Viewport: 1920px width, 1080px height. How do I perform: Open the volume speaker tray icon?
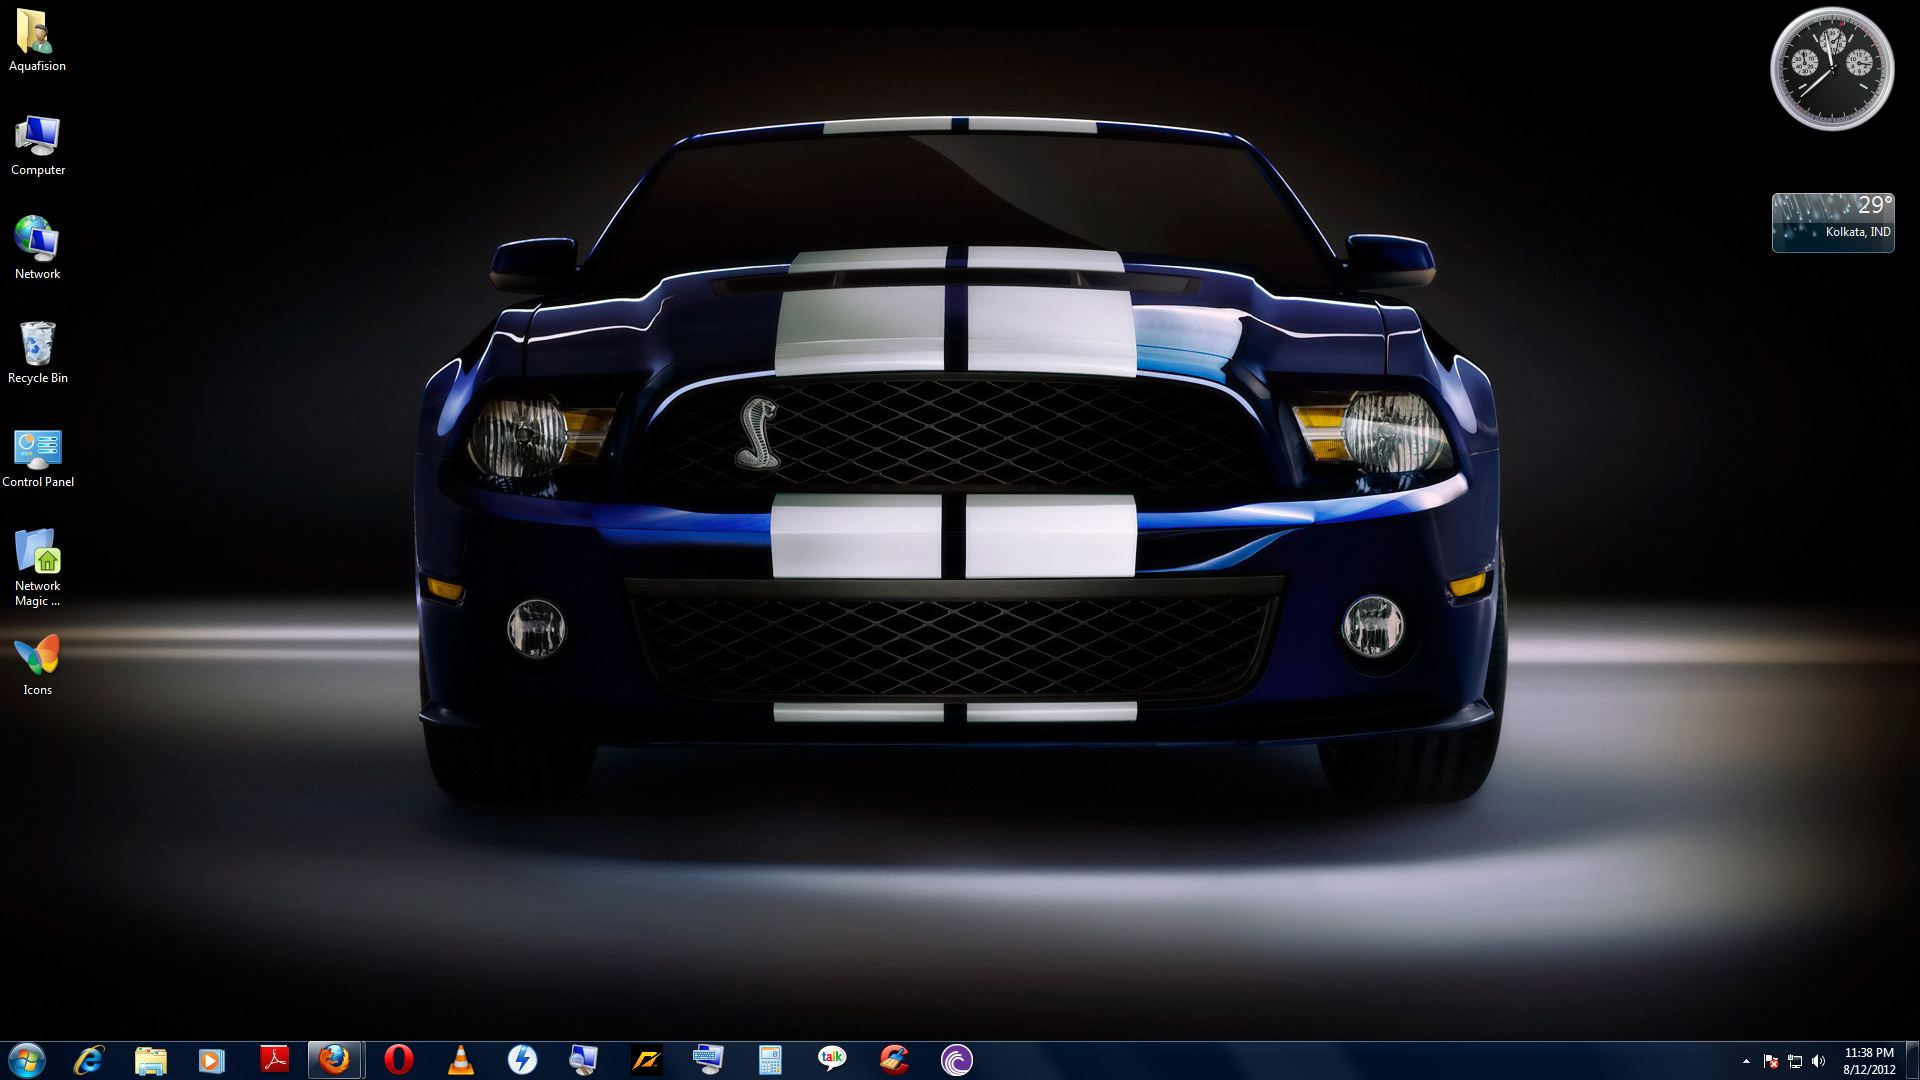(x=1819, y=1061)
